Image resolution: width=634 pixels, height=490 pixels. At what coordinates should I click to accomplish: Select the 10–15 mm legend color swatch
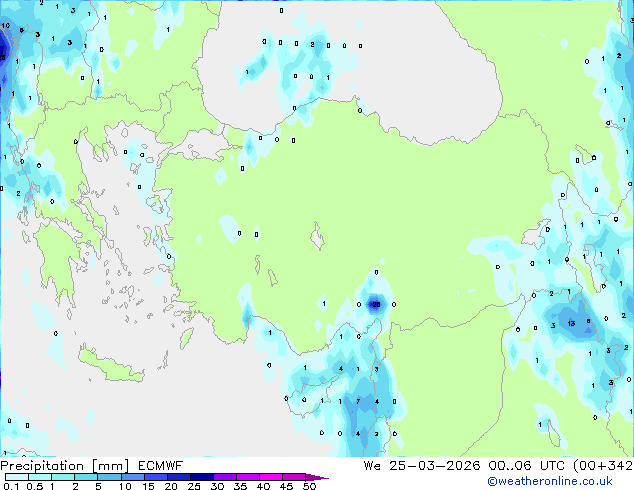point(132,477)
